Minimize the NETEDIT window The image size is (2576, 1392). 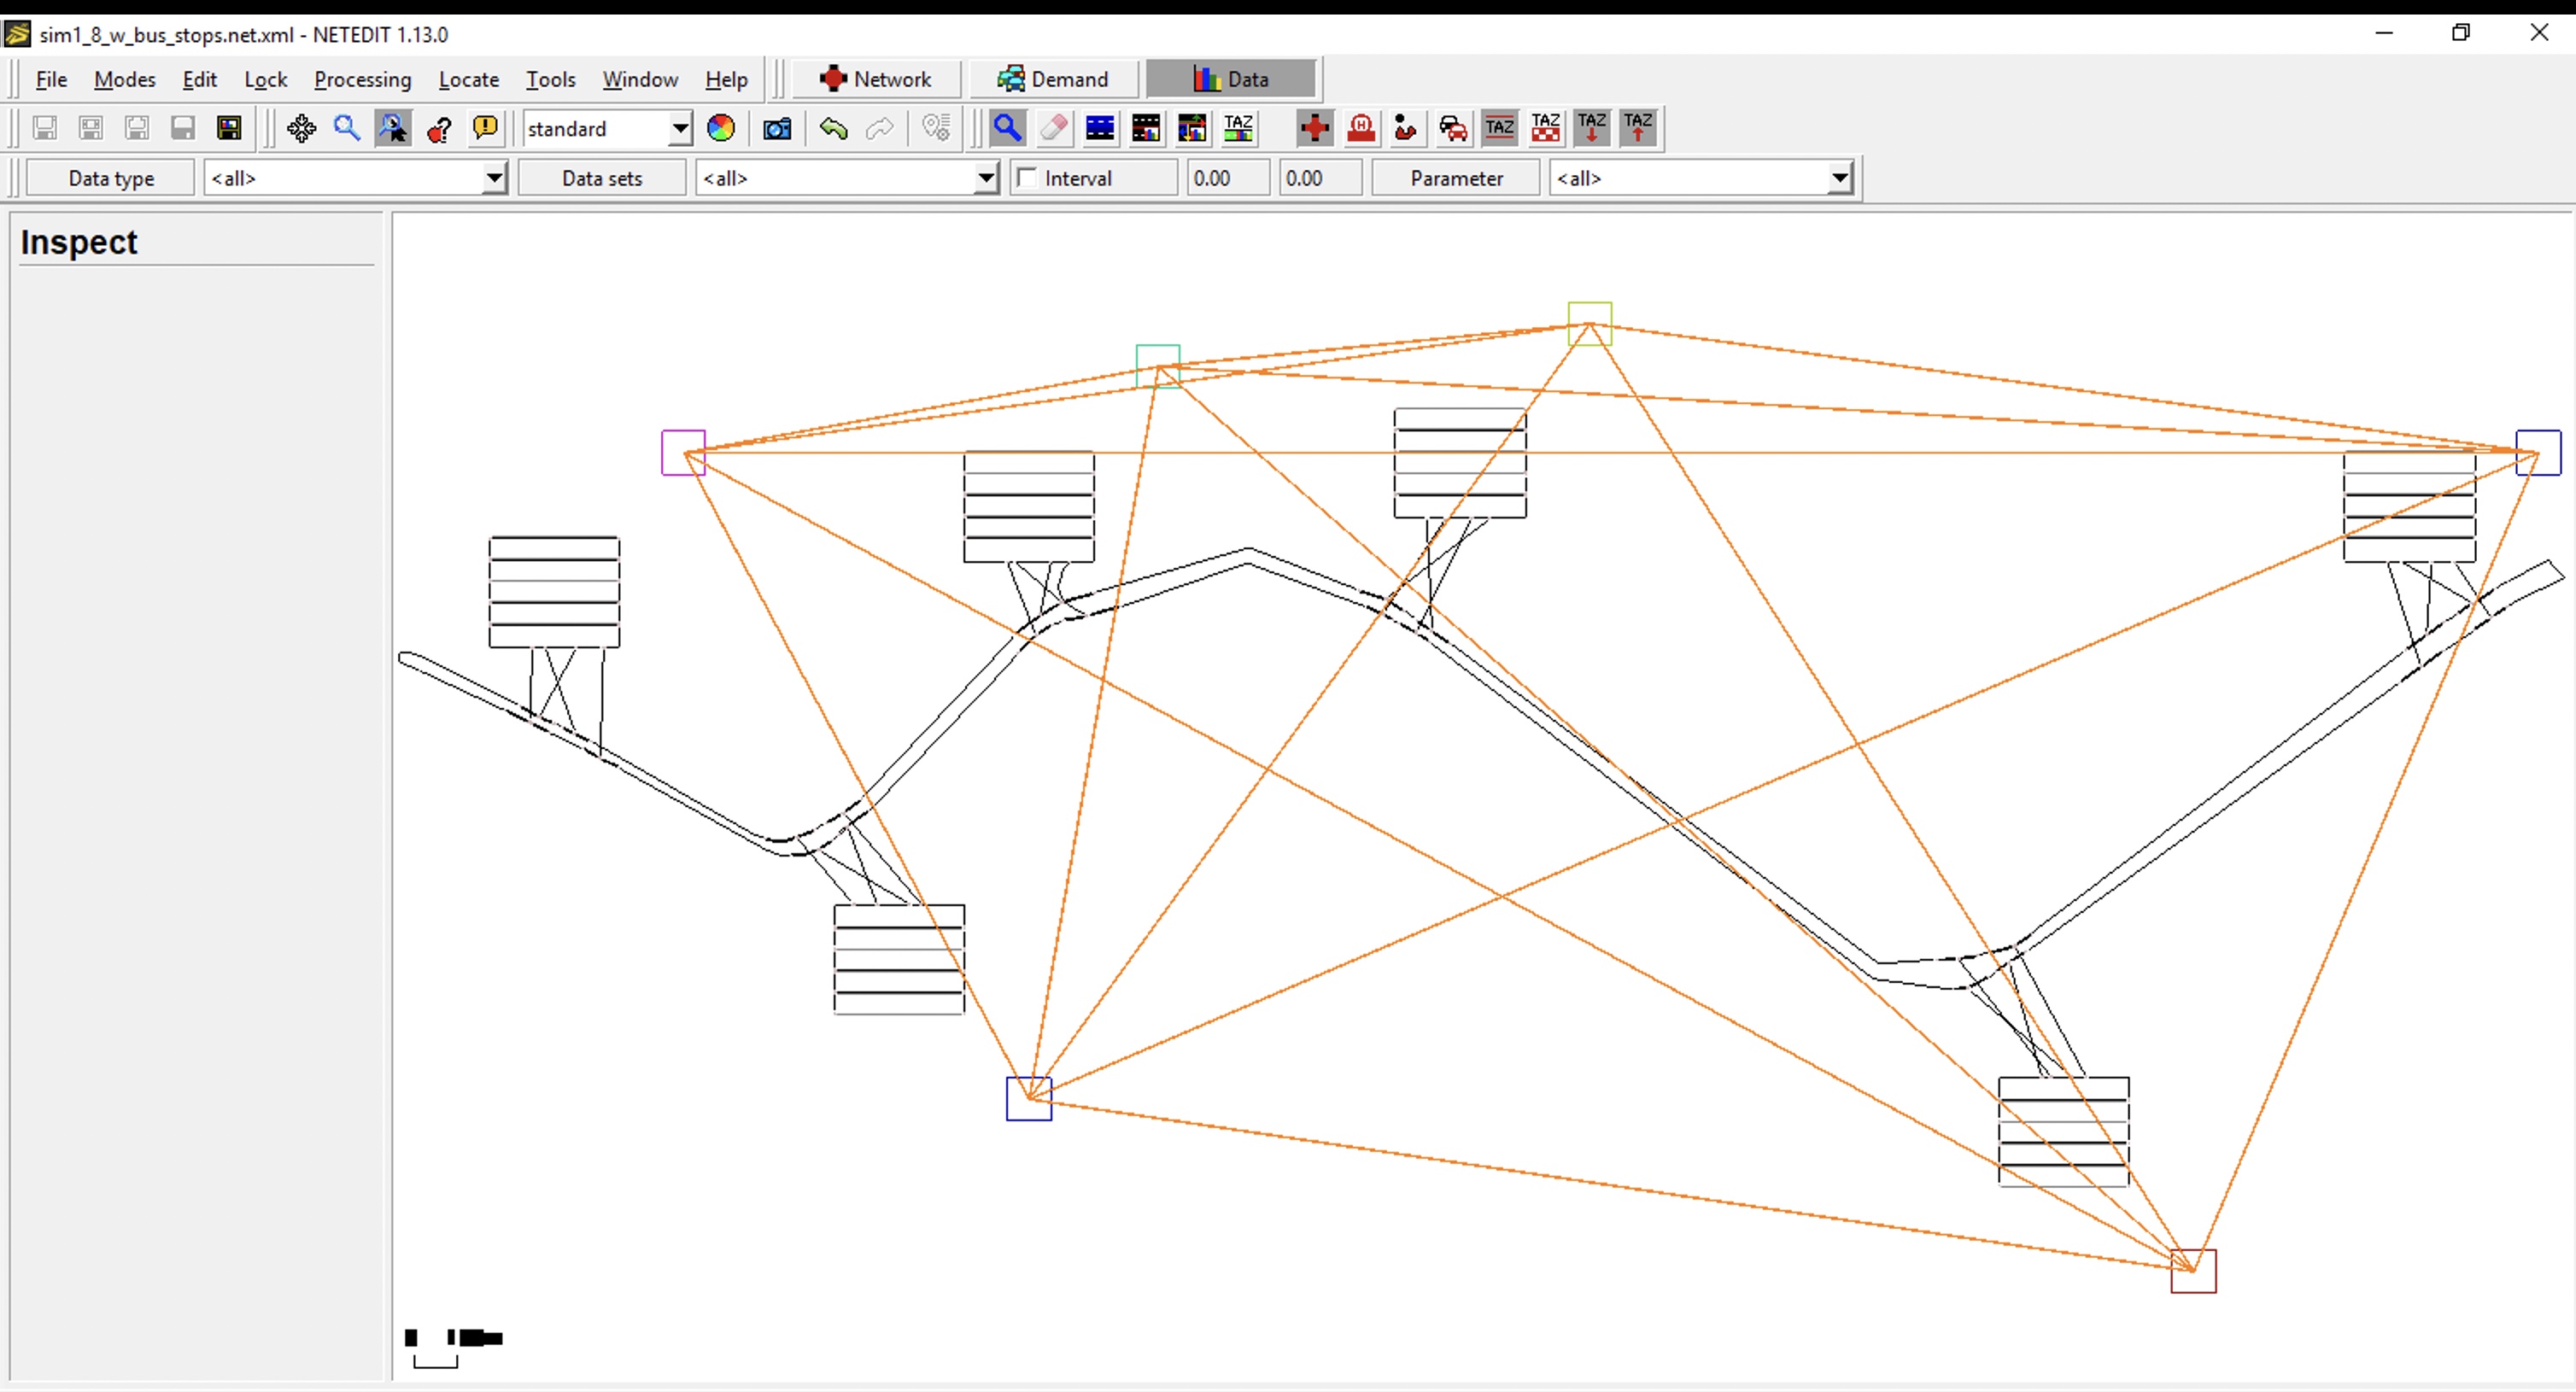pos(2384,33)
